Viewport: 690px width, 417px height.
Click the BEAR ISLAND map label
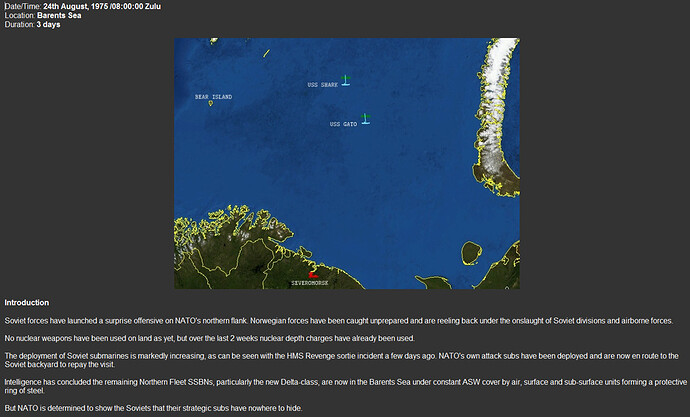pos(213,97)
